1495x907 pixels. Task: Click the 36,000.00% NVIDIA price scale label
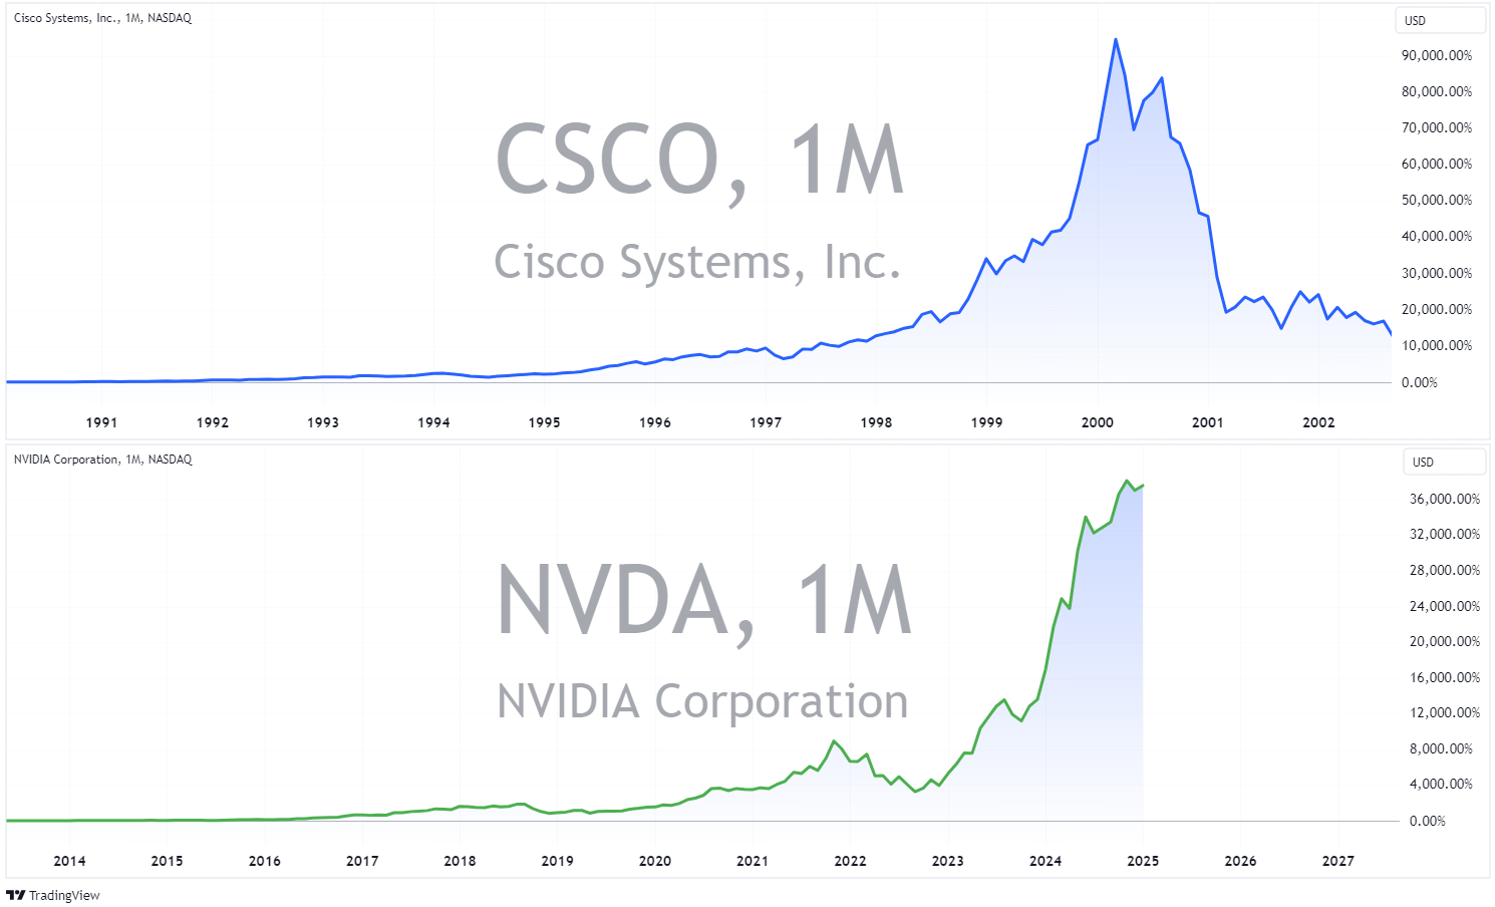(1444, 499)
